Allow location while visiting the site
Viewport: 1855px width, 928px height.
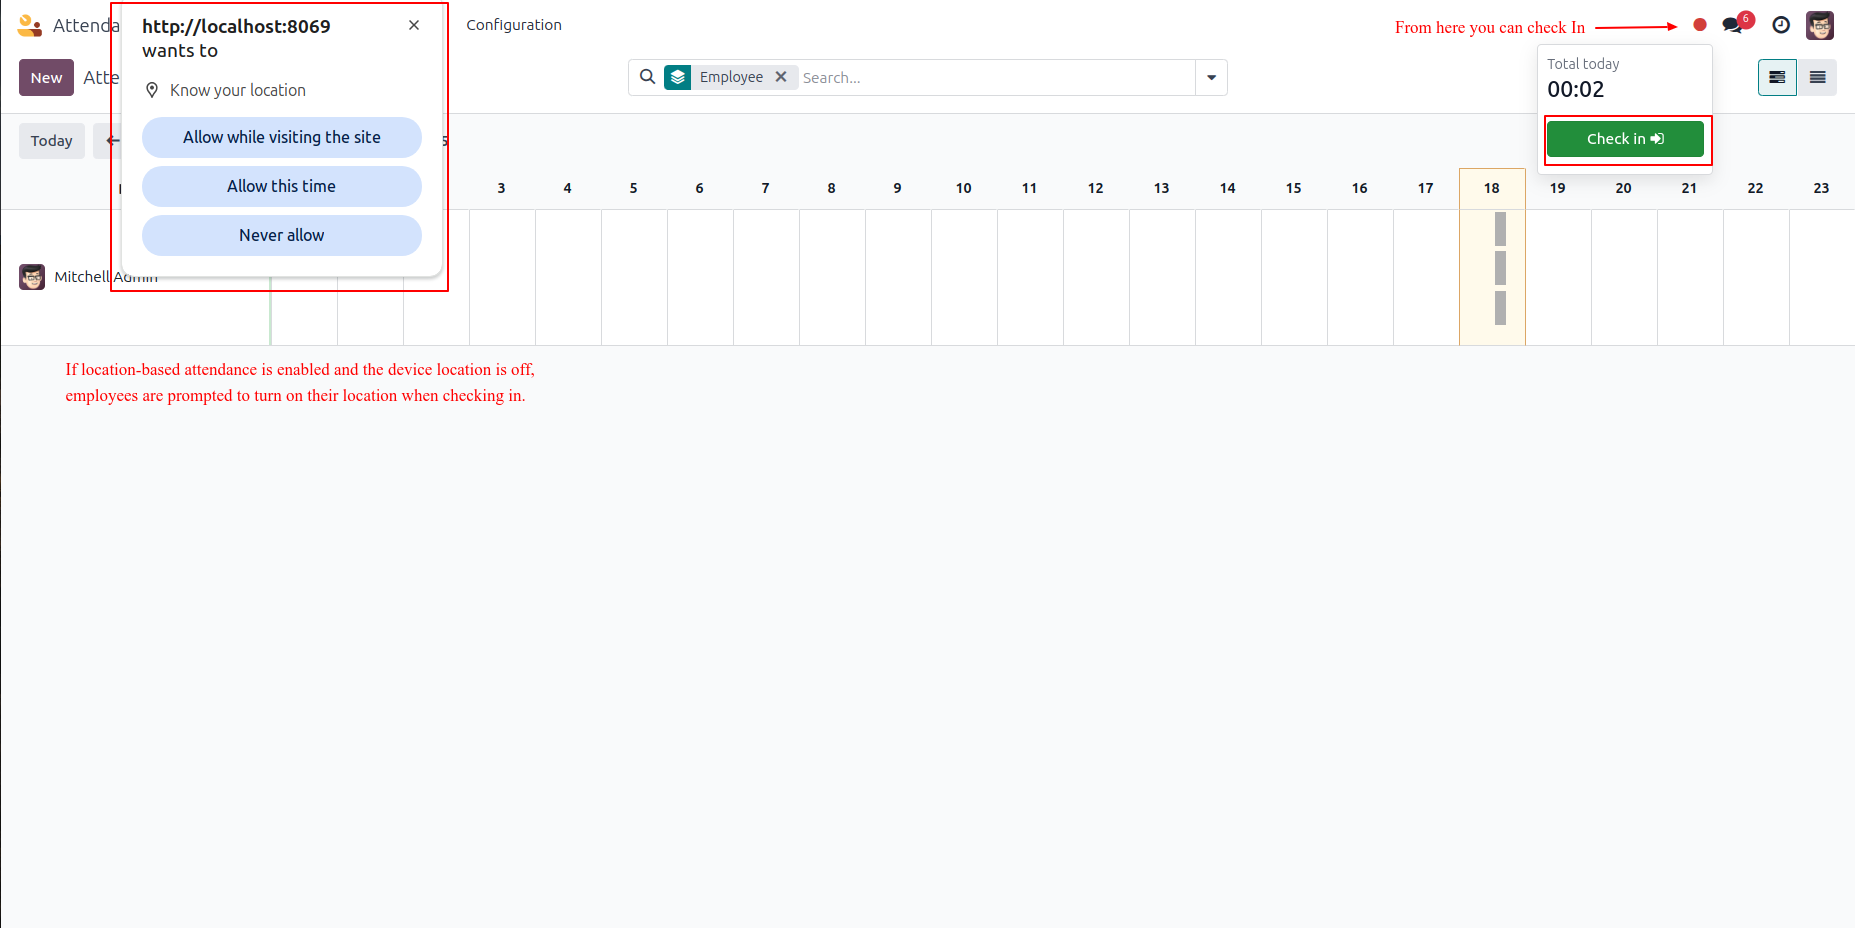pyautogui.click(x=282, y=137)
